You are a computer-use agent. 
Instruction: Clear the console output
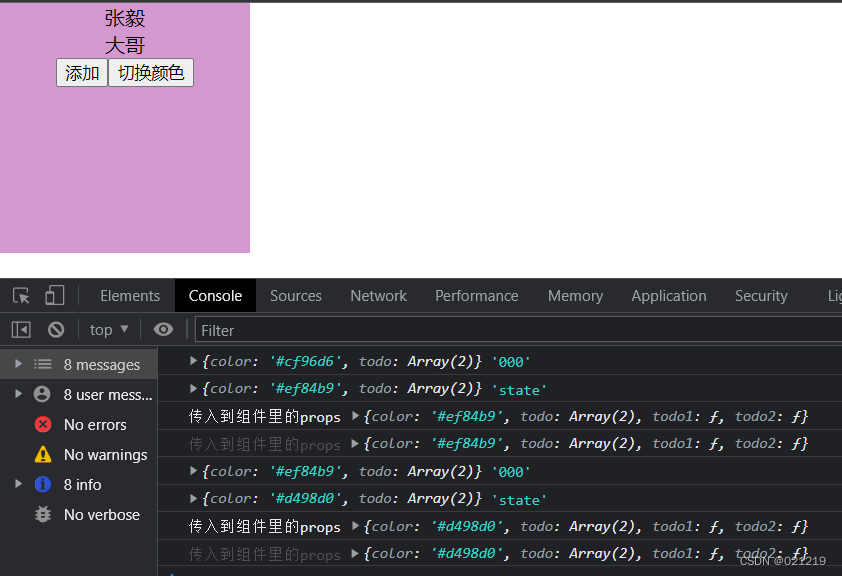pyautogui.click(x=56, y=329)
